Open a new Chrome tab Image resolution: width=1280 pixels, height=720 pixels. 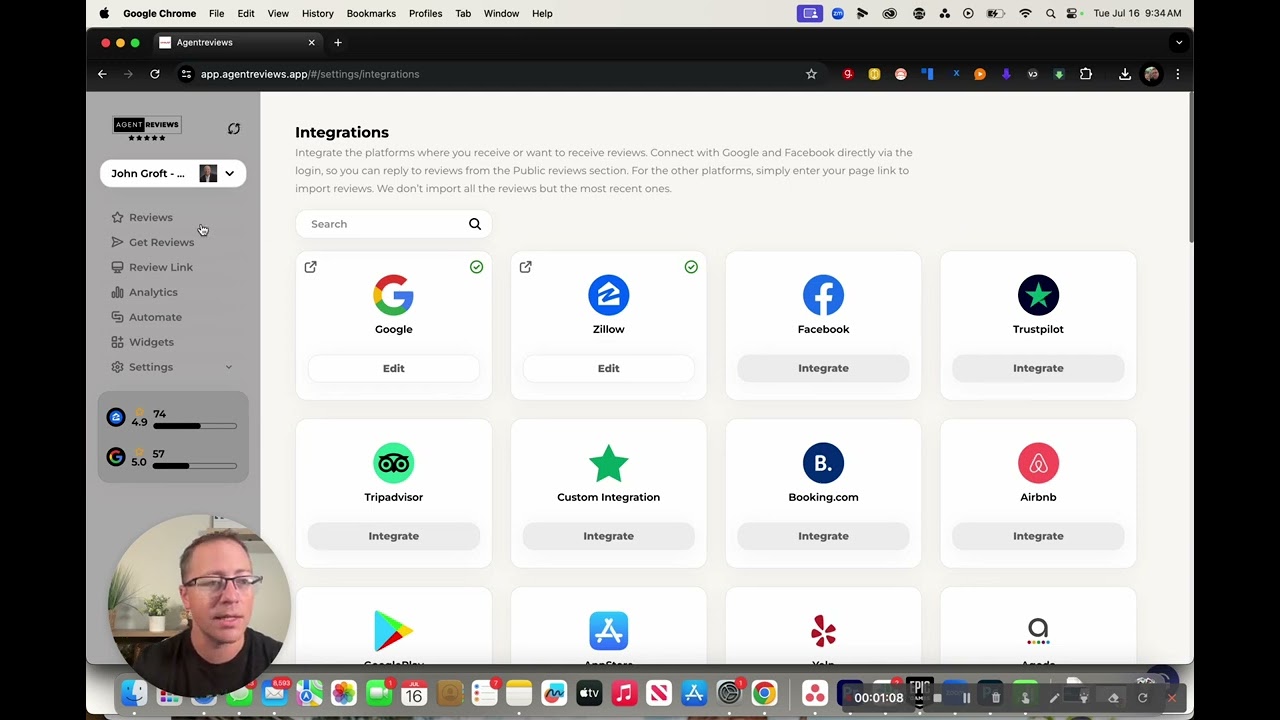click(338, 43)
